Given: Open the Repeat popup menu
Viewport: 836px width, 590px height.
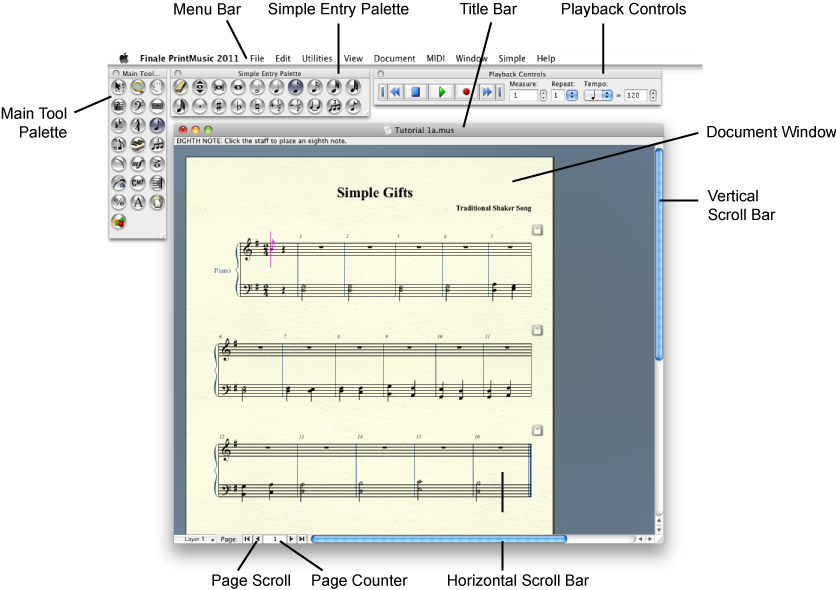Looking at the screenshot, I should tap(572, 95).
